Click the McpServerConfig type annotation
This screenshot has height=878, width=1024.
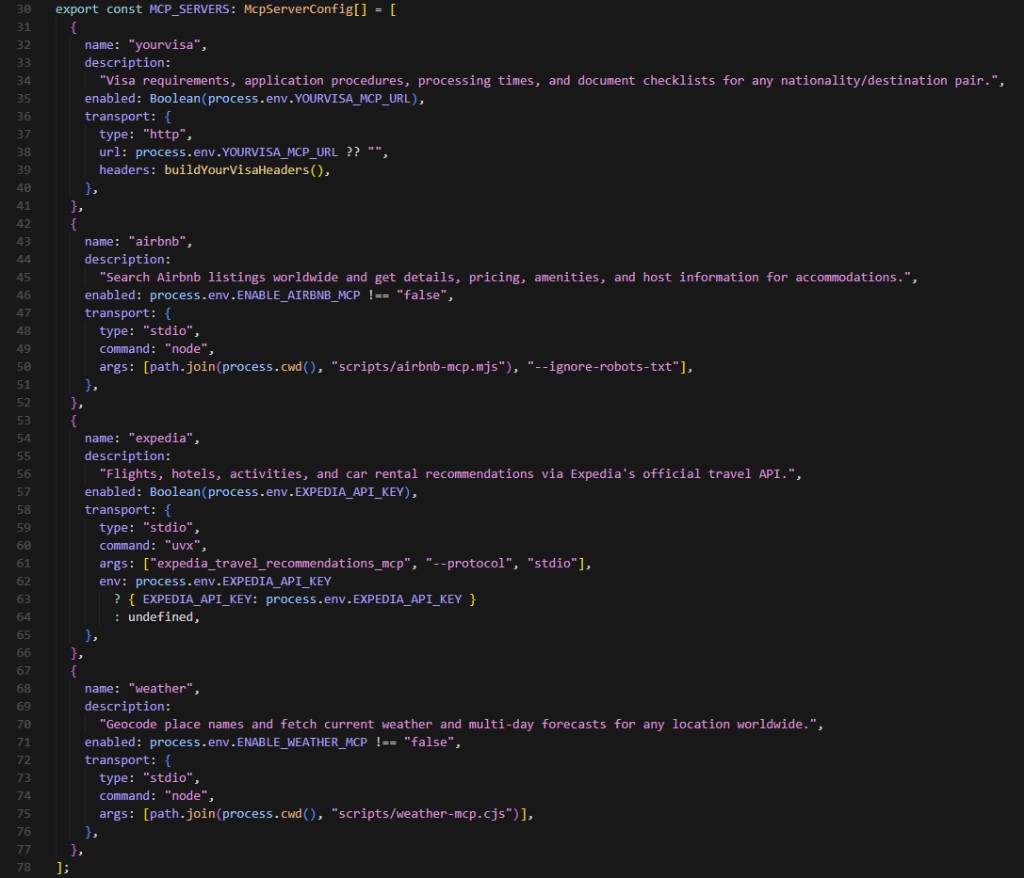298,9
